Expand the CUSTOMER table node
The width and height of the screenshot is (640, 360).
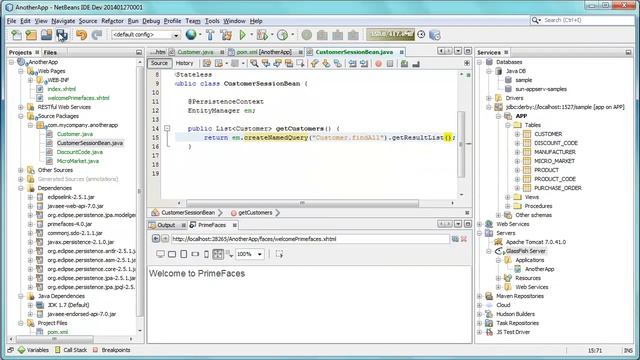(517, 134)
